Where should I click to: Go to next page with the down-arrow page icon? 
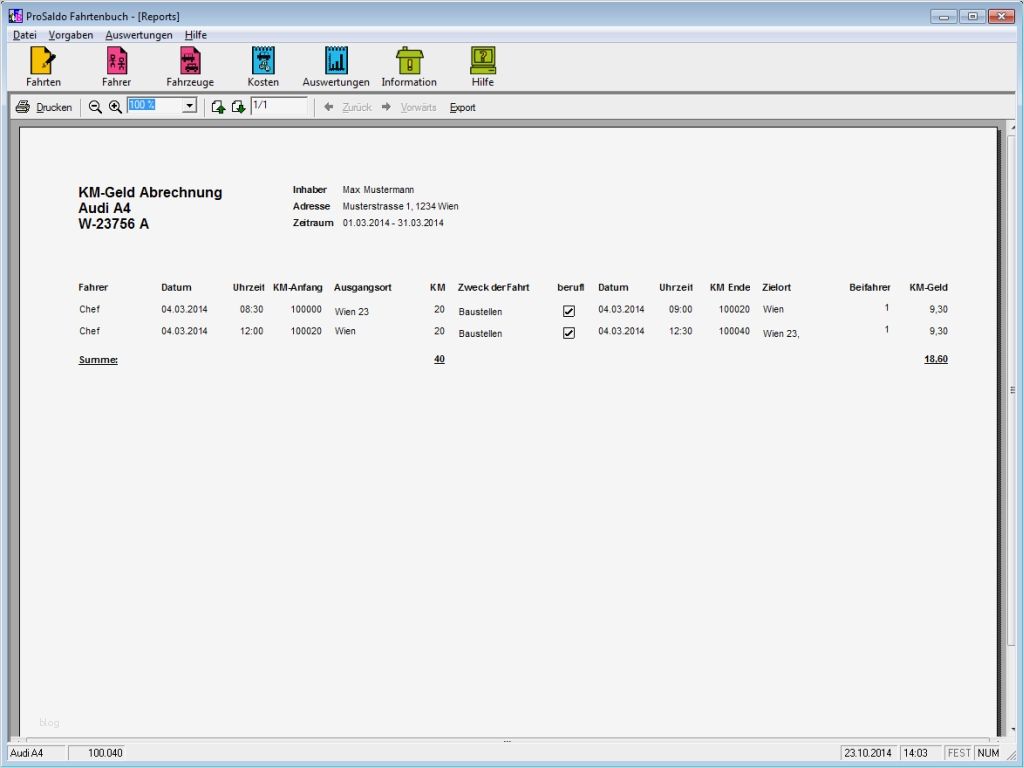(238, 107)
